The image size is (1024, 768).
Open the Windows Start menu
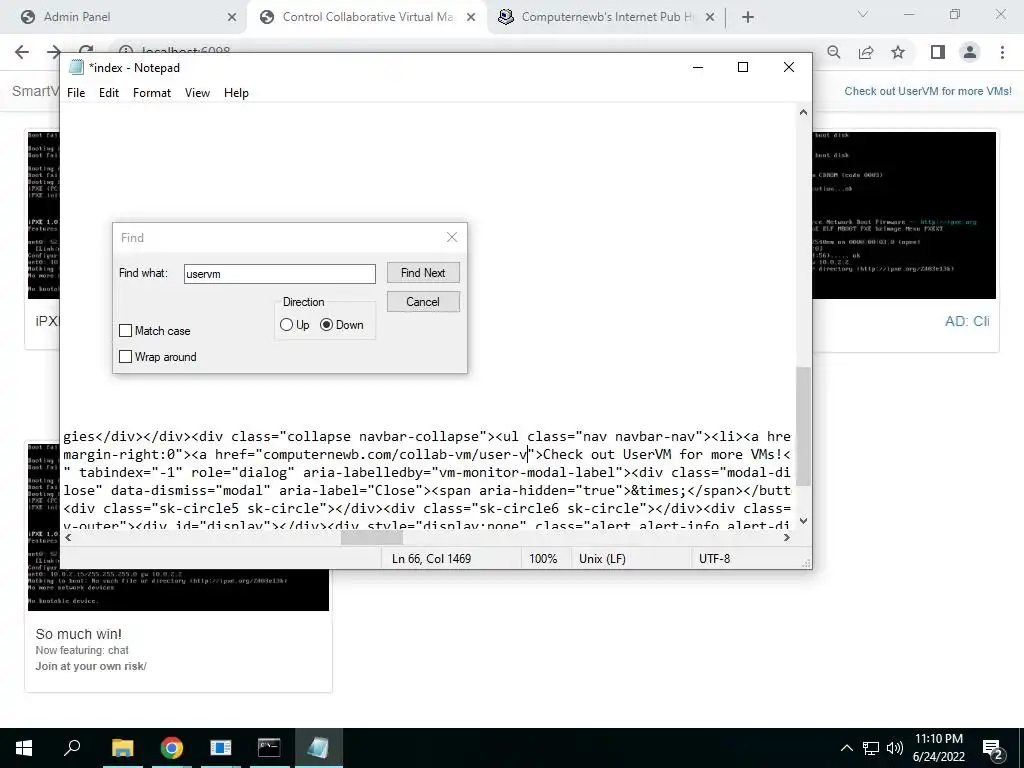24,748
